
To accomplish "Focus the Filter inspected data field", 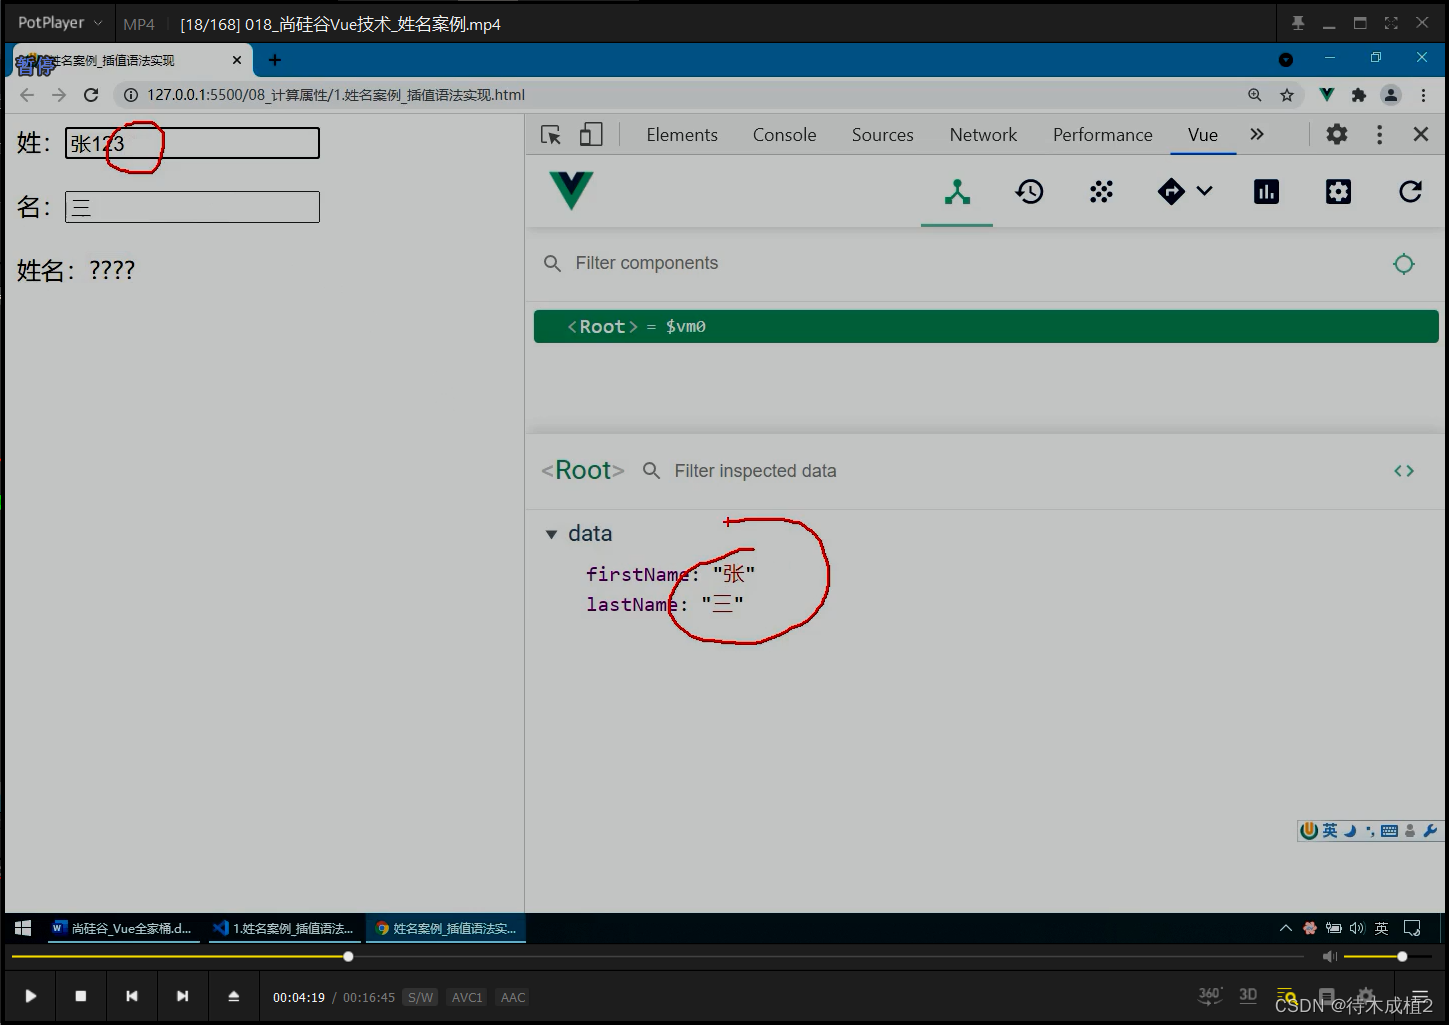I will pyautogui.click(x=1010, y=471).
